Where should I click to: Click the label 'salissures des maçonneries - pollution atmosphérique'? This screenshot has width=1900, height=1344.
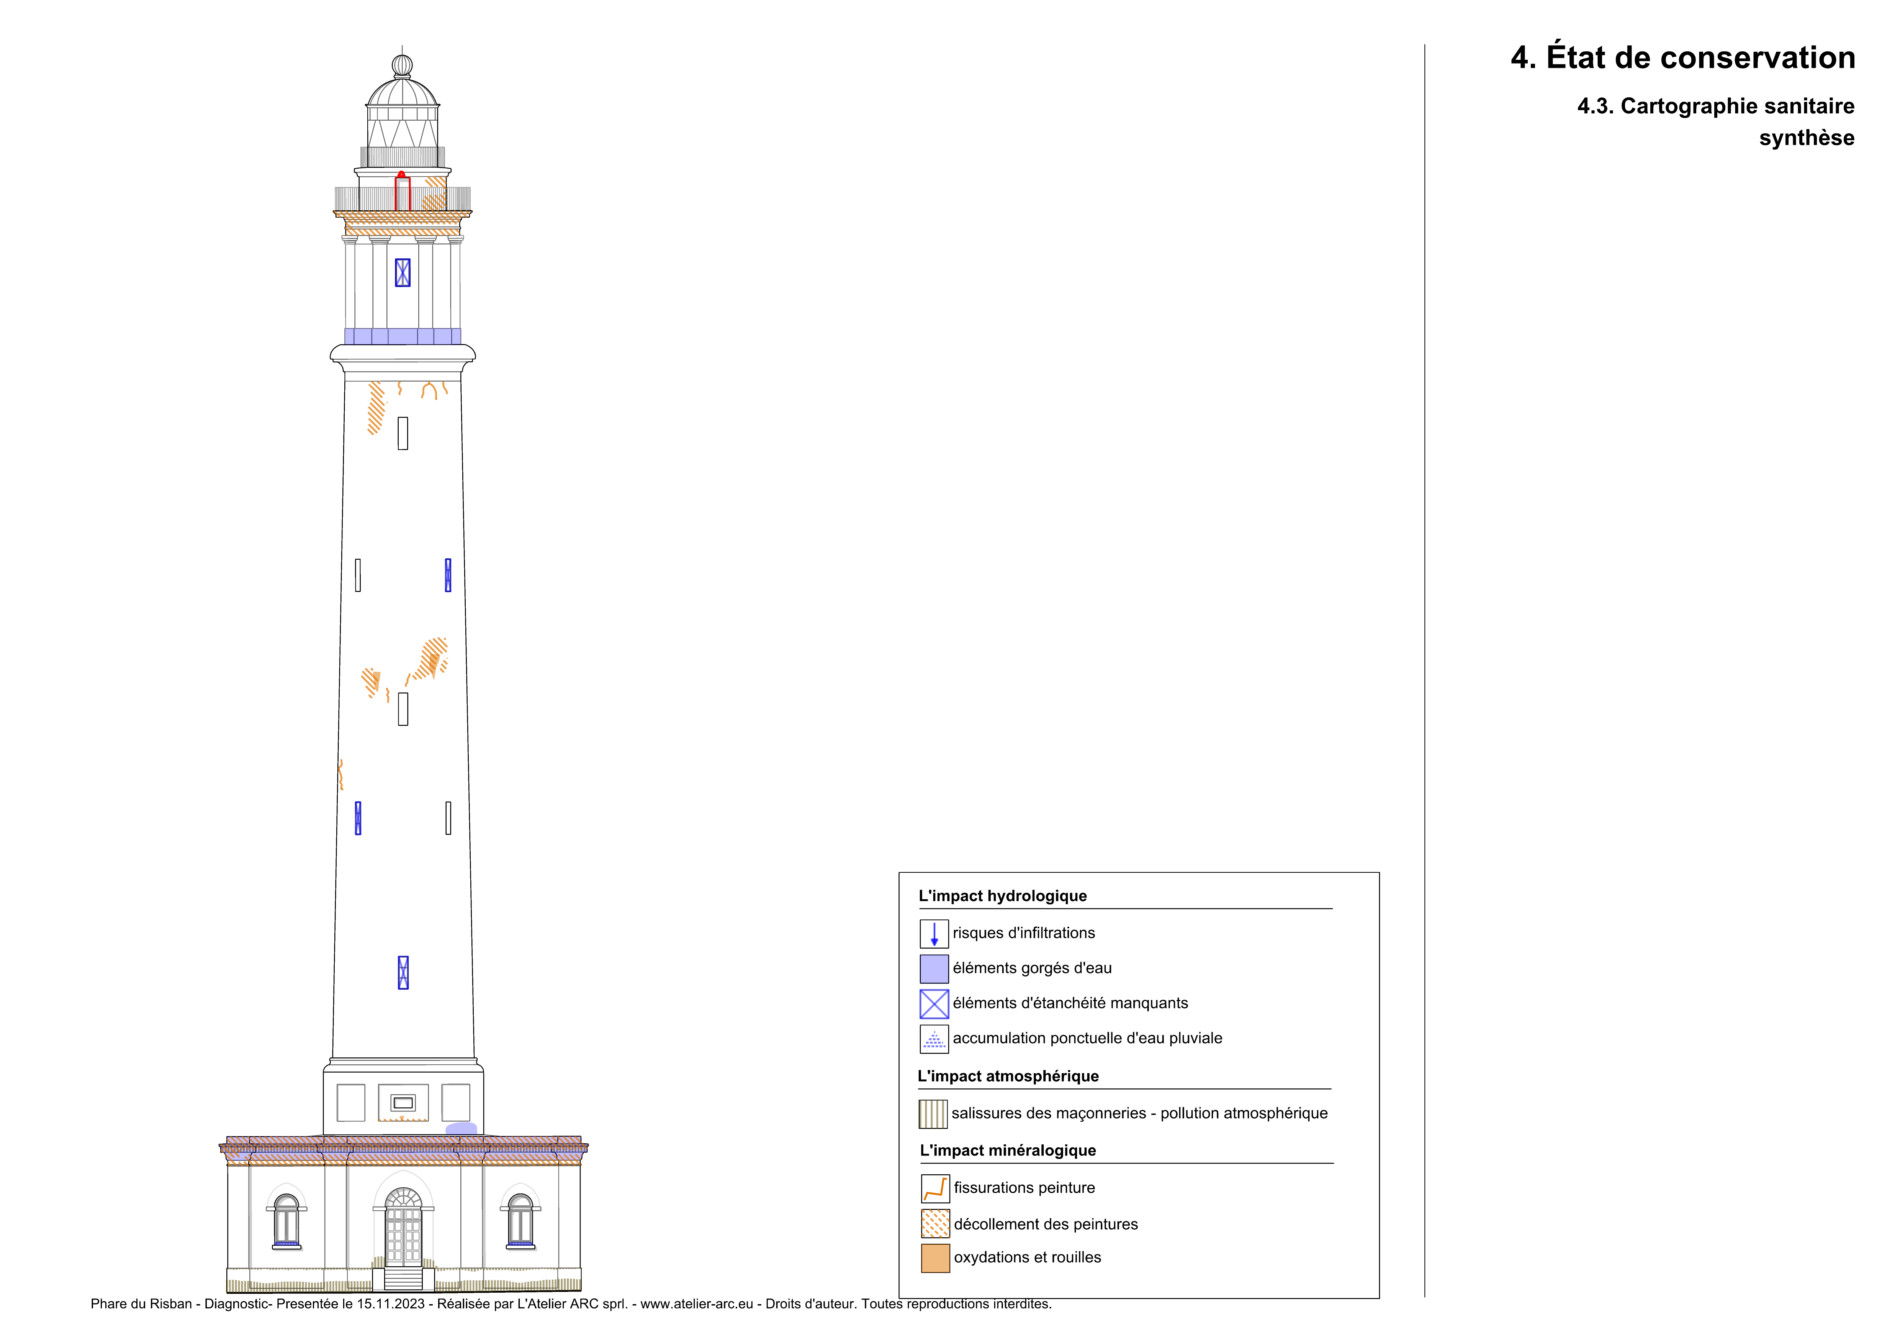(x=1140, y=1113)
